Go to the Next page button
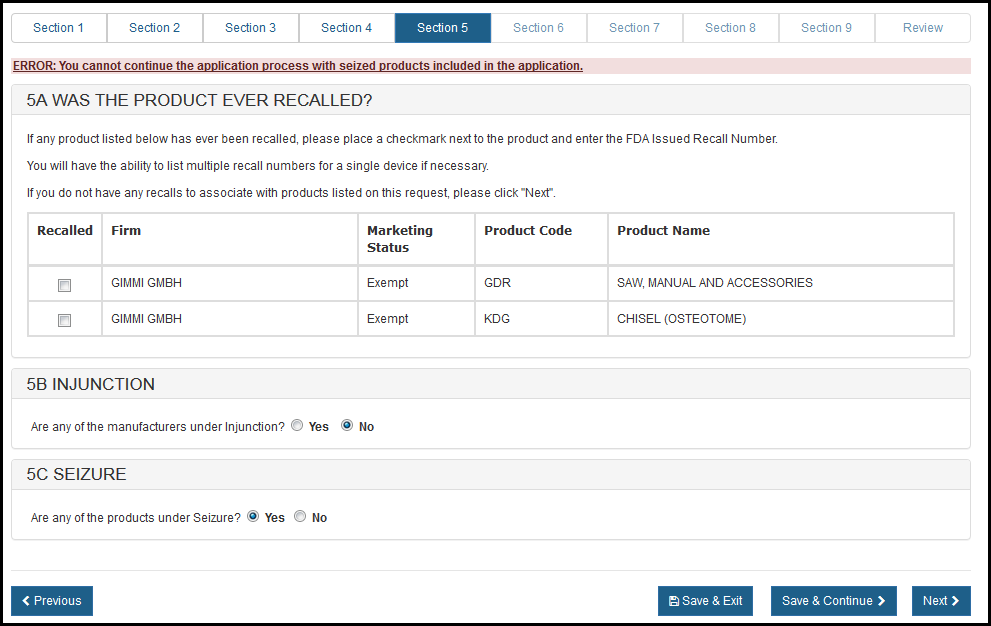Screen dimensions: 991x626 pyautogui.click(x=940, y=601)
